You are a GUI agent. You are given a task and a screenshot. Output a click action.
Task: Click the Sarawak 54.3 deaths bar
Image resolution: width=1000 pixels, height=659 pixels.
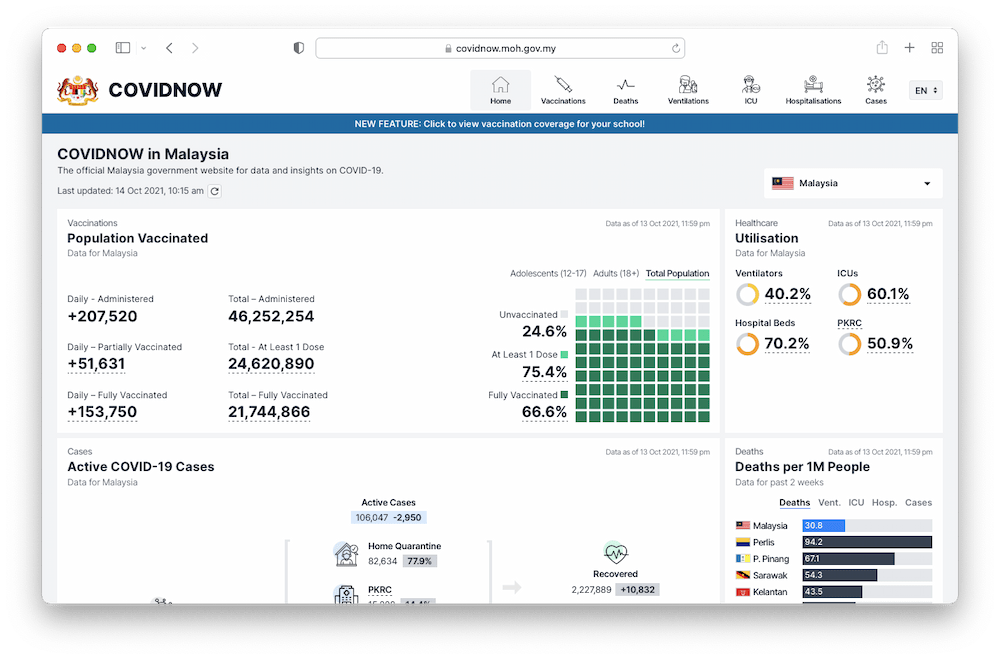pyautogui.click(x=839, y=575)
